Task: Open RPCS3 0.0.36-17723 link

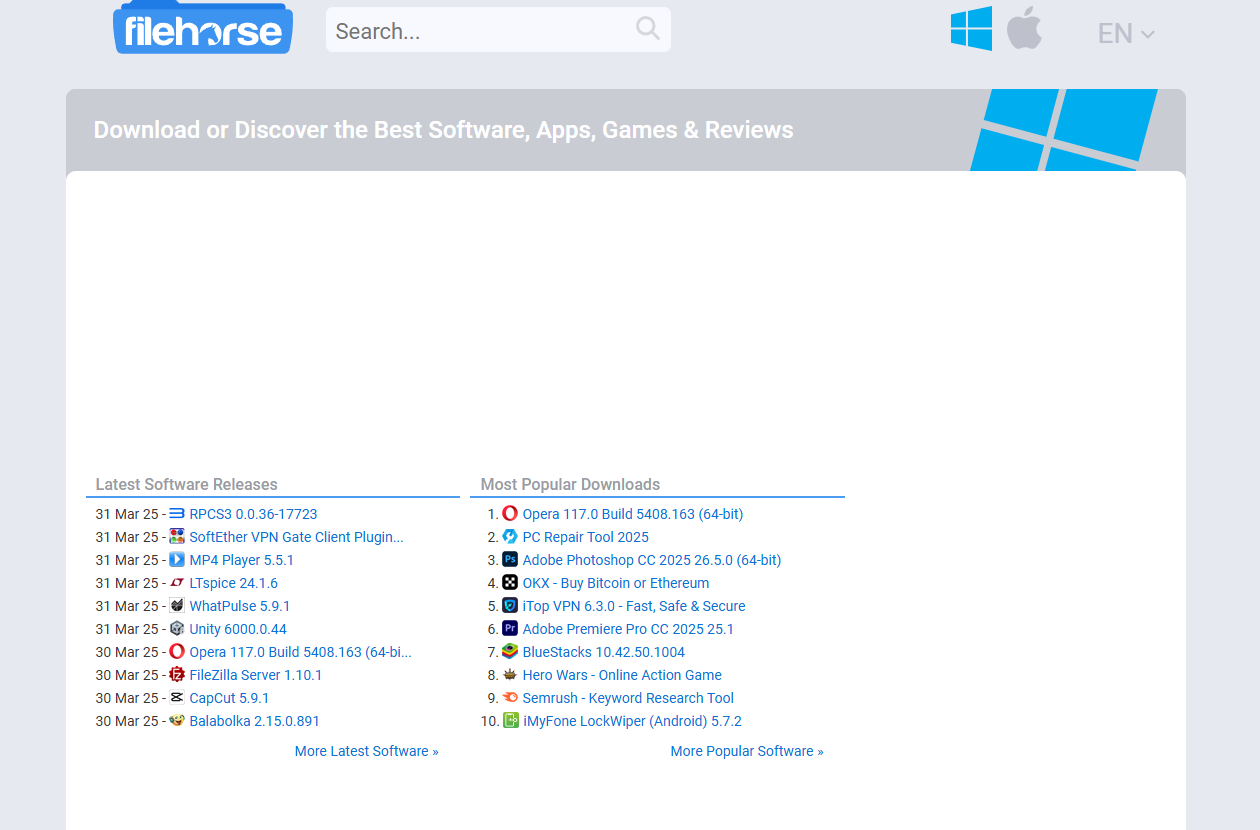Action: click(253, 514)
